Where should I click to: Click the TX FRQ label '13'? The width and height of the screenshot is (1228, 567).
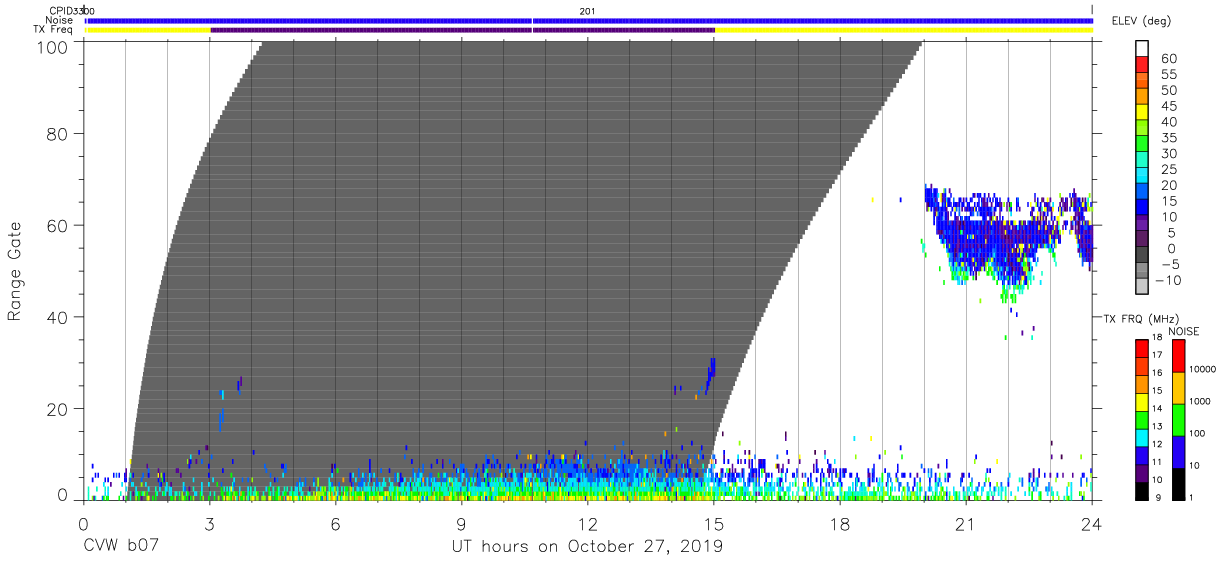[x=1156, y=426]
